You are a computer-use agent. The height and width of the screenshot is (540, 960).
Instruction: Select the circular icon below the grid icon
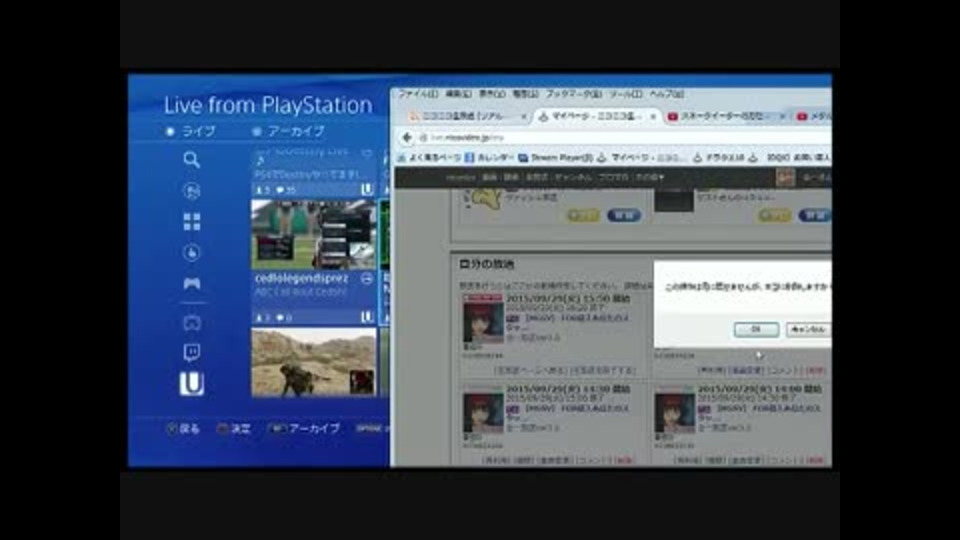coord(192,252)
